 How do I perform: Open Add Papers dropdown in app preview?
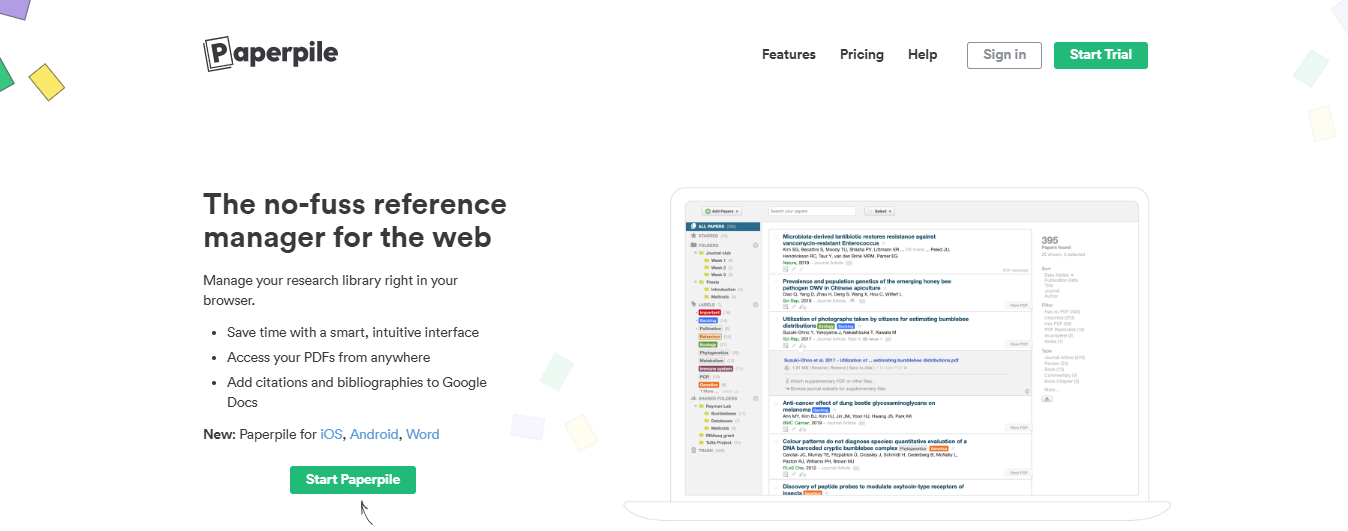(722, 211)
